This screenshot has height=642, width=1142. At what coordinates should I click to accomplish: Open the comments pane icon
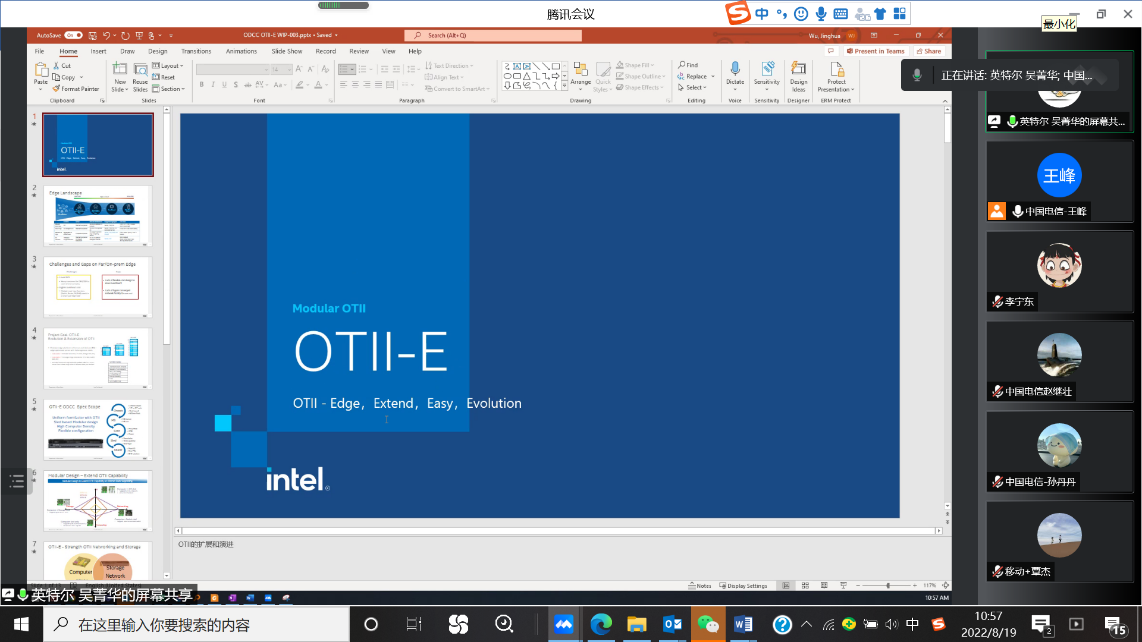831,51
